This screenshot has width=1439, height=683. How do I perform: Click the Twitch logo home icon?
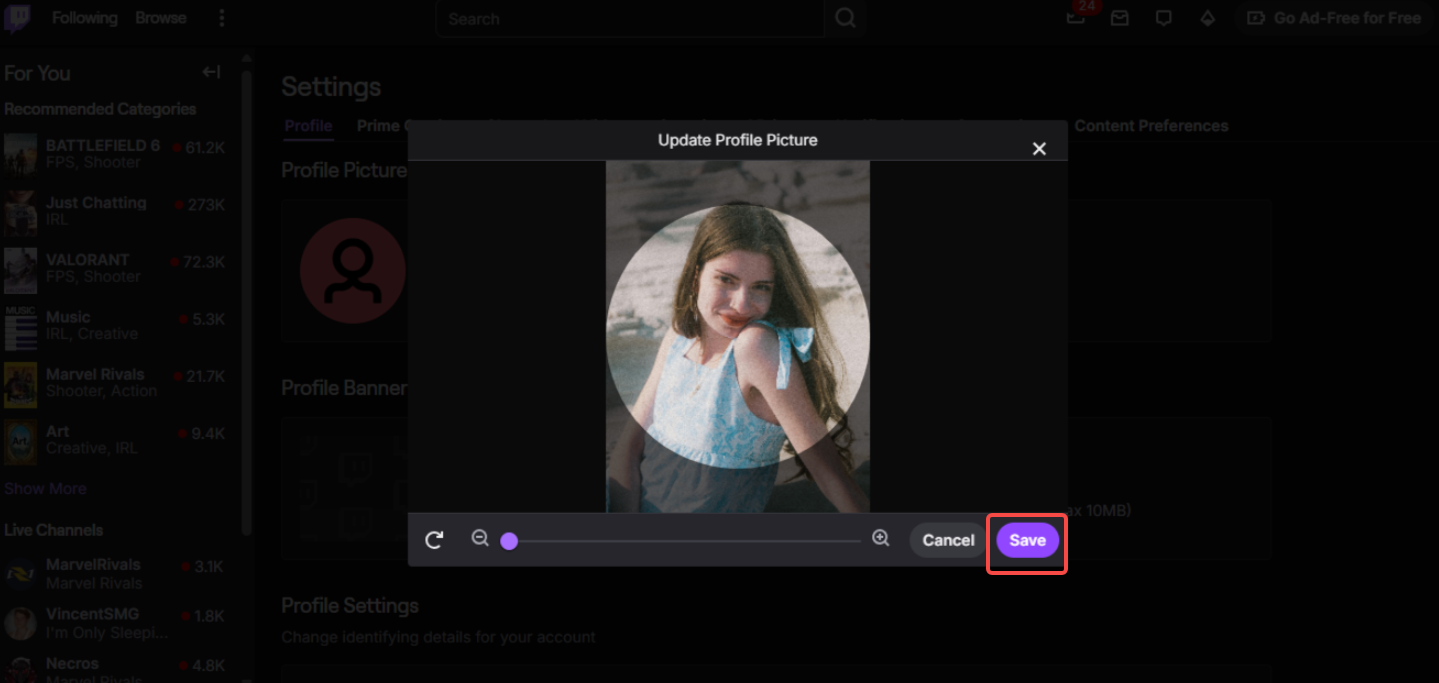[17, 18]
